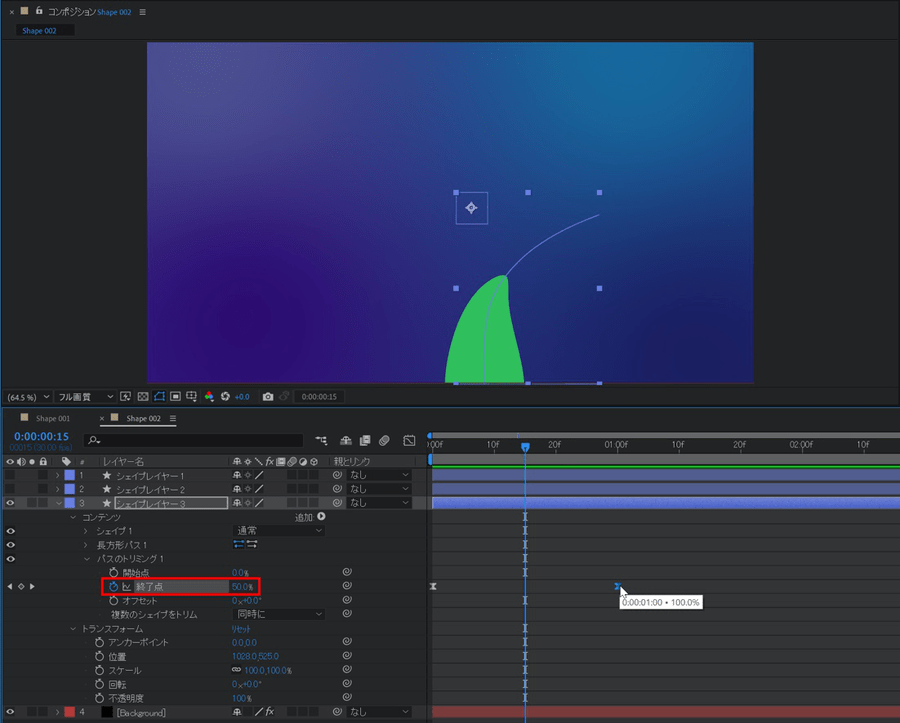Expand the シェイプ 1 group
Image resolution: width=900 pixels, height=723 pixels.
[86, 531]
